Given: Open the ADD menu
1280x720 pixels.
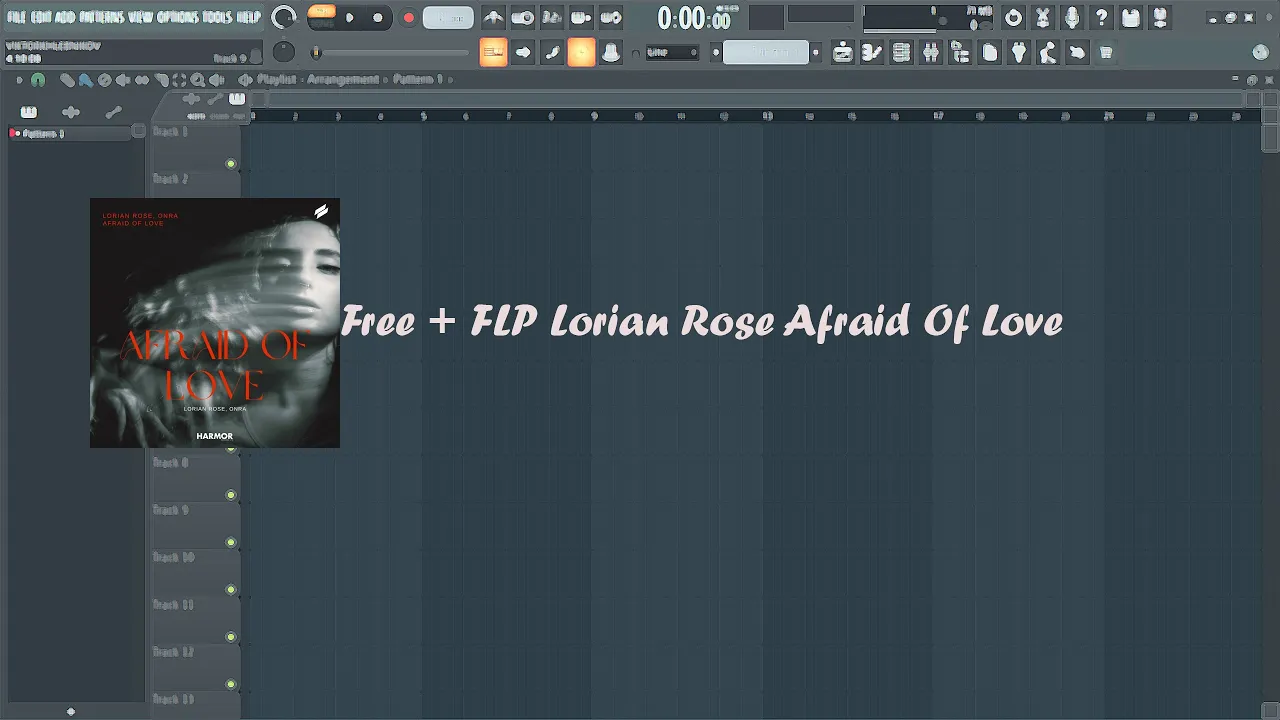Looking at the screenshot, I should [x=65, y=17].
